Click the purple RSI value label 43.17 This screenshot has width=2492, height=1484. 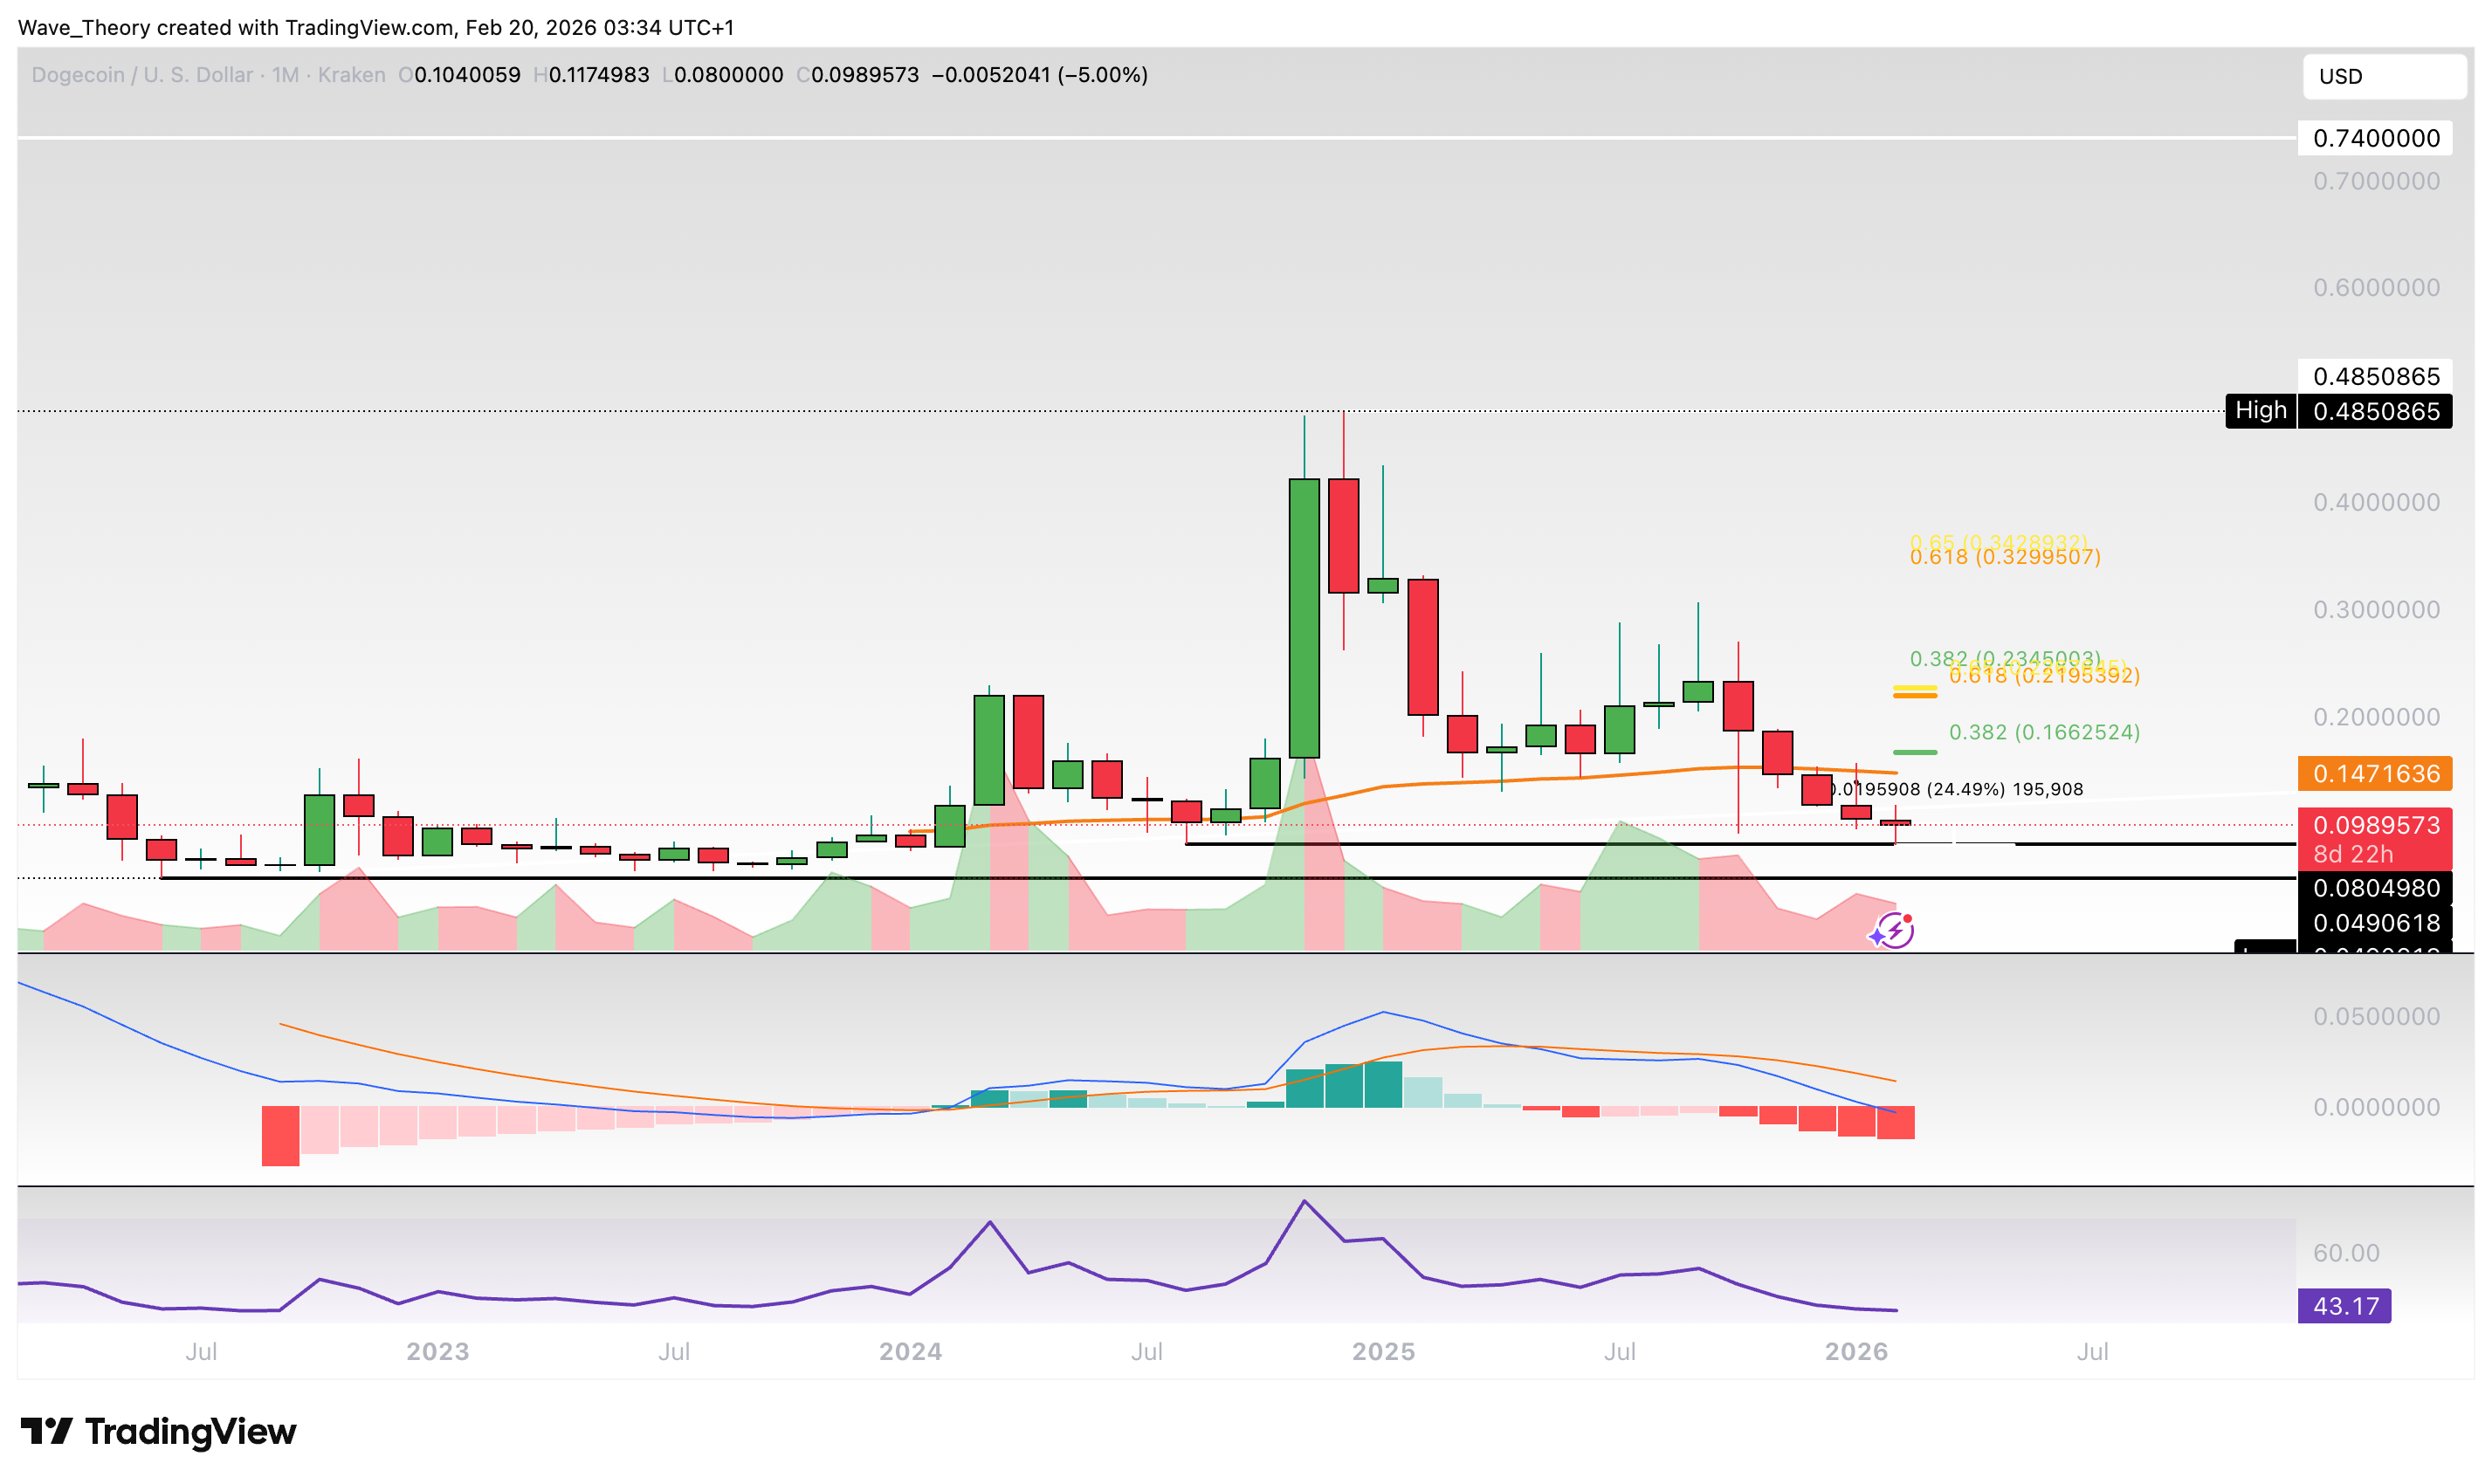(x=2344, y=1306)
